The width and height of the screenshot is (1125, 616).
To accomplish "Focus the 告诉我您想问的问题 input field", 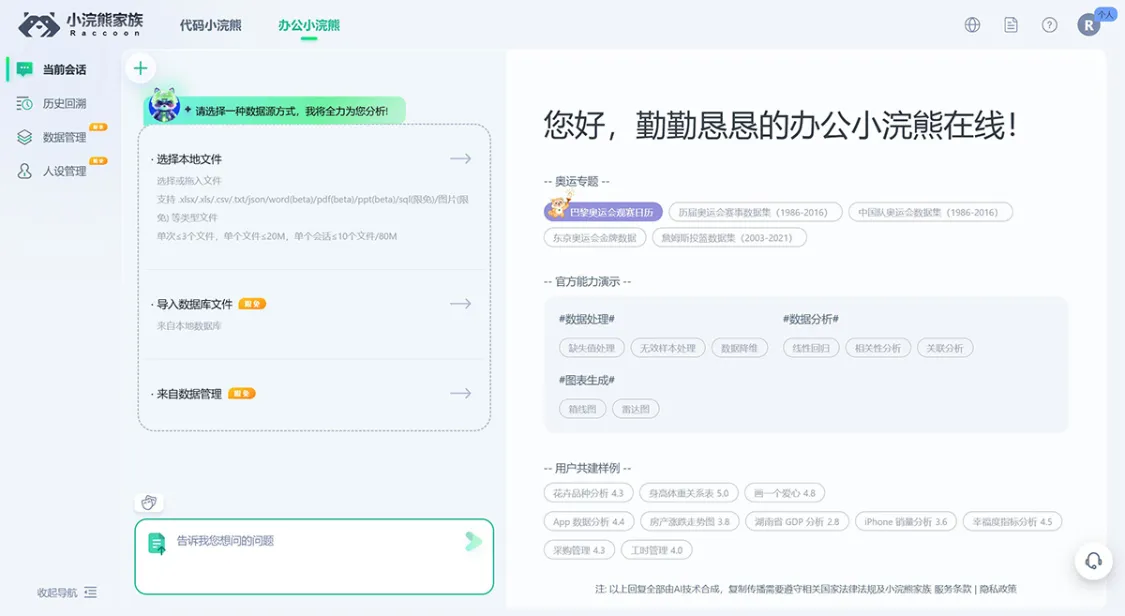I will [x=314, y=556].
